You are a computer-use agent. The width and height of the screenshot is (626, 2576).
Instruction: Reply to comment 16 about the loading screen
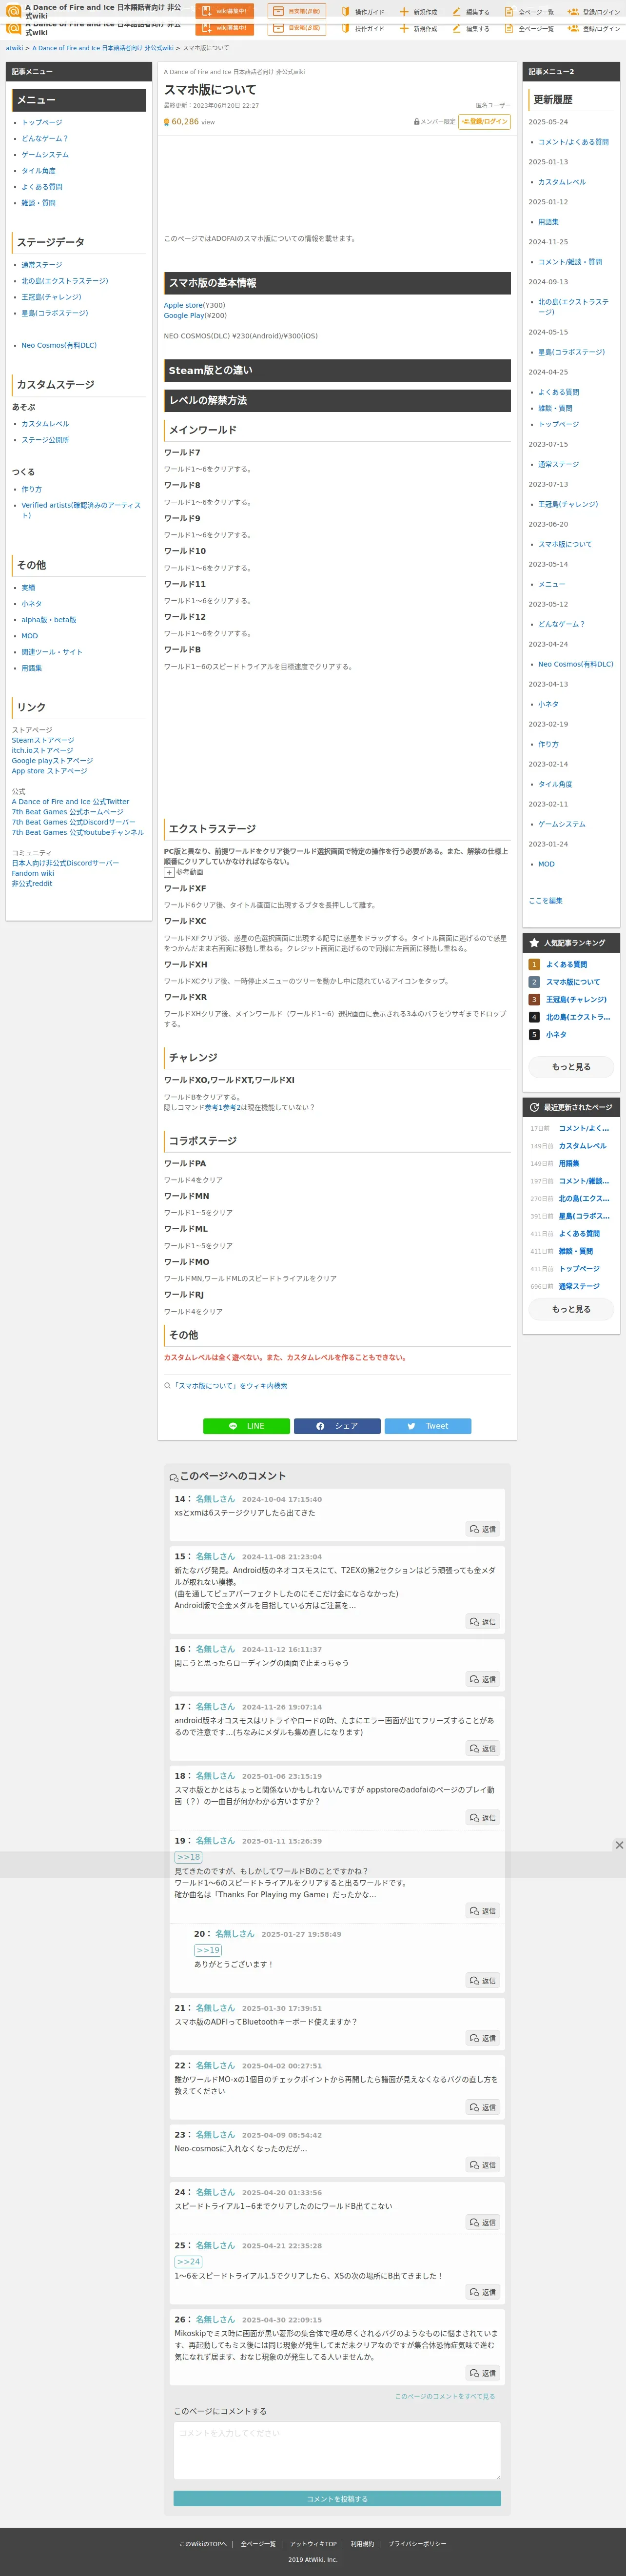[x=482, y=1680]
